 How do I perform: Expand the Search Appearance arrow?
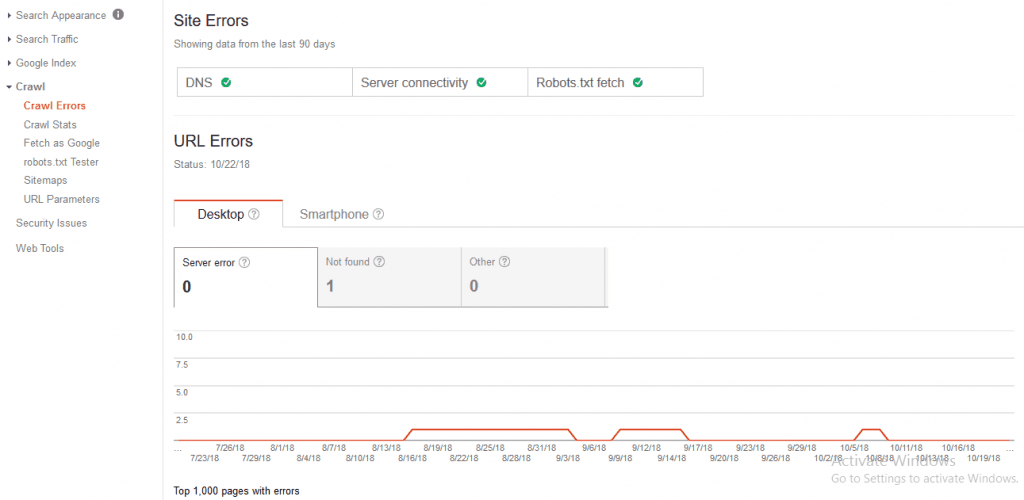[x=9, y=15]
